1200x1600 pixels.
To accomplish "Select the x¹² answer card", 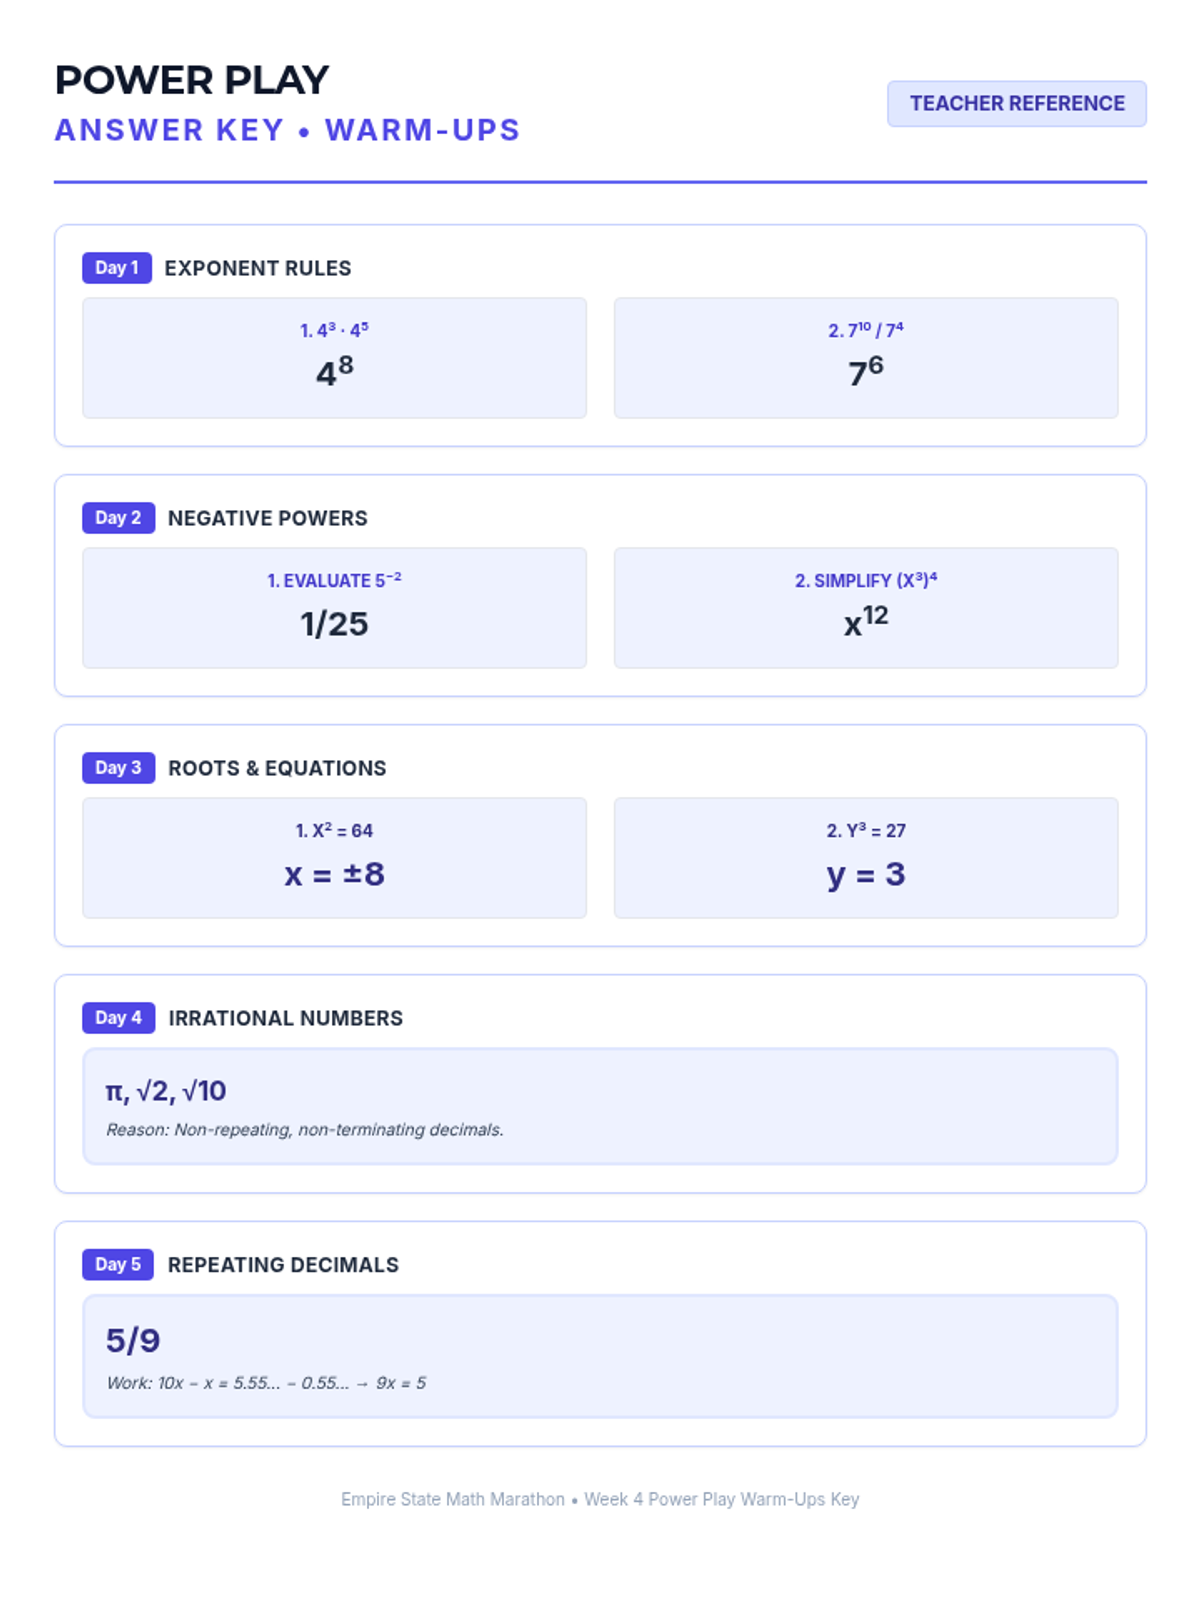I will 866,608.
